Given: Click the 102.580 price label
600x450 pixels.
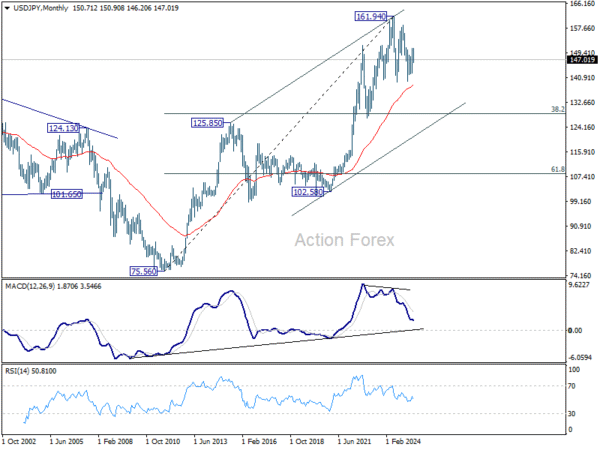Looking at the screenshot, I should pos(308,192).
